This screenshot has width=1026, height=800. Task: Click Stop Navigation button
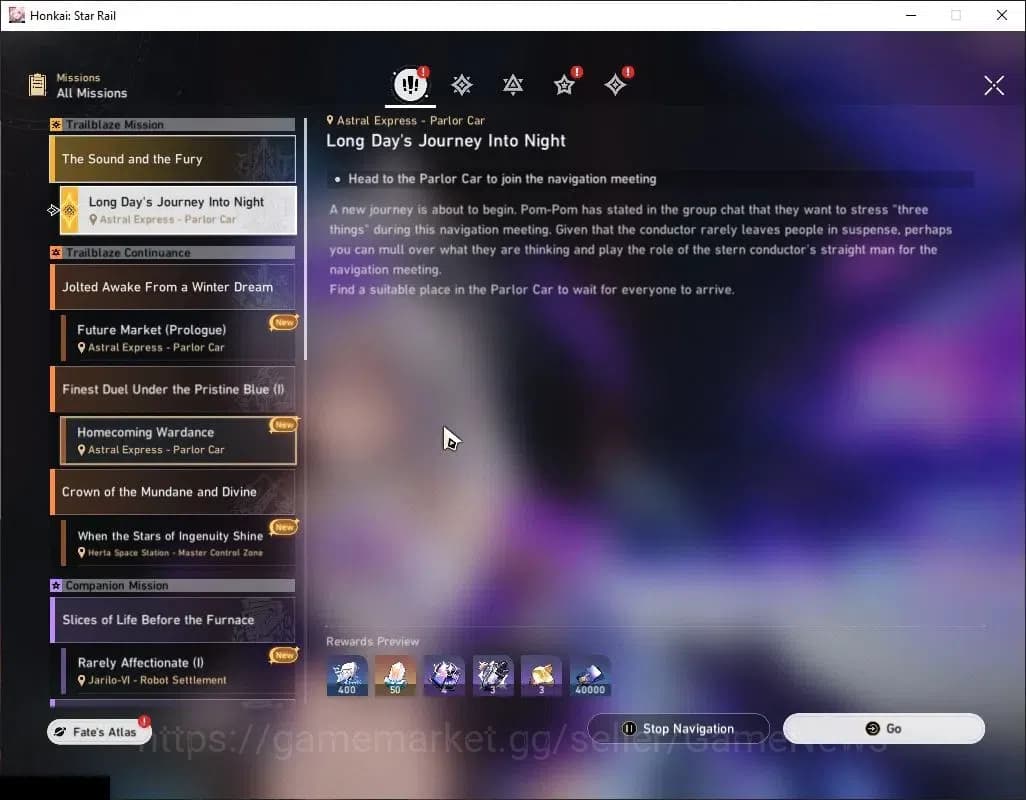coord(679,729)
